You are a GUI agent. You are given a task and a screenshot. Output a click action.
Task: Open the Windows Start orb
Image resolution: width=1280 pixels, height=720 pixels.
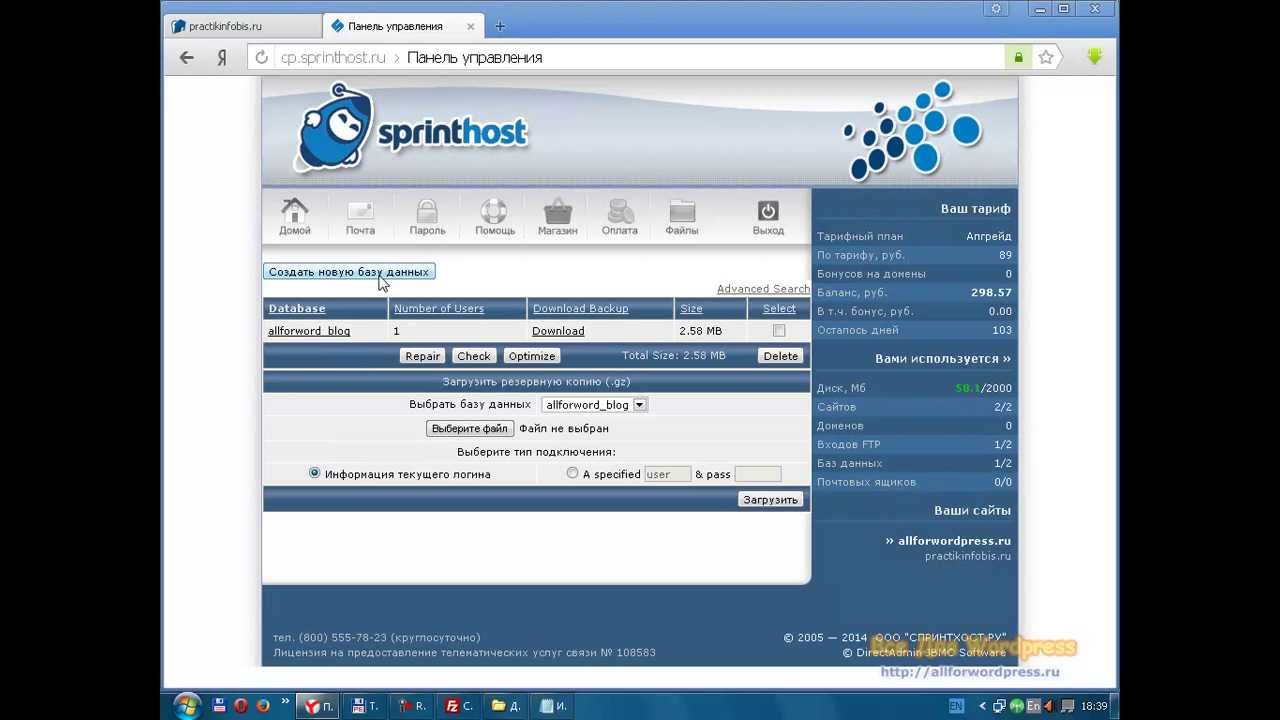(x=187, y=706)
